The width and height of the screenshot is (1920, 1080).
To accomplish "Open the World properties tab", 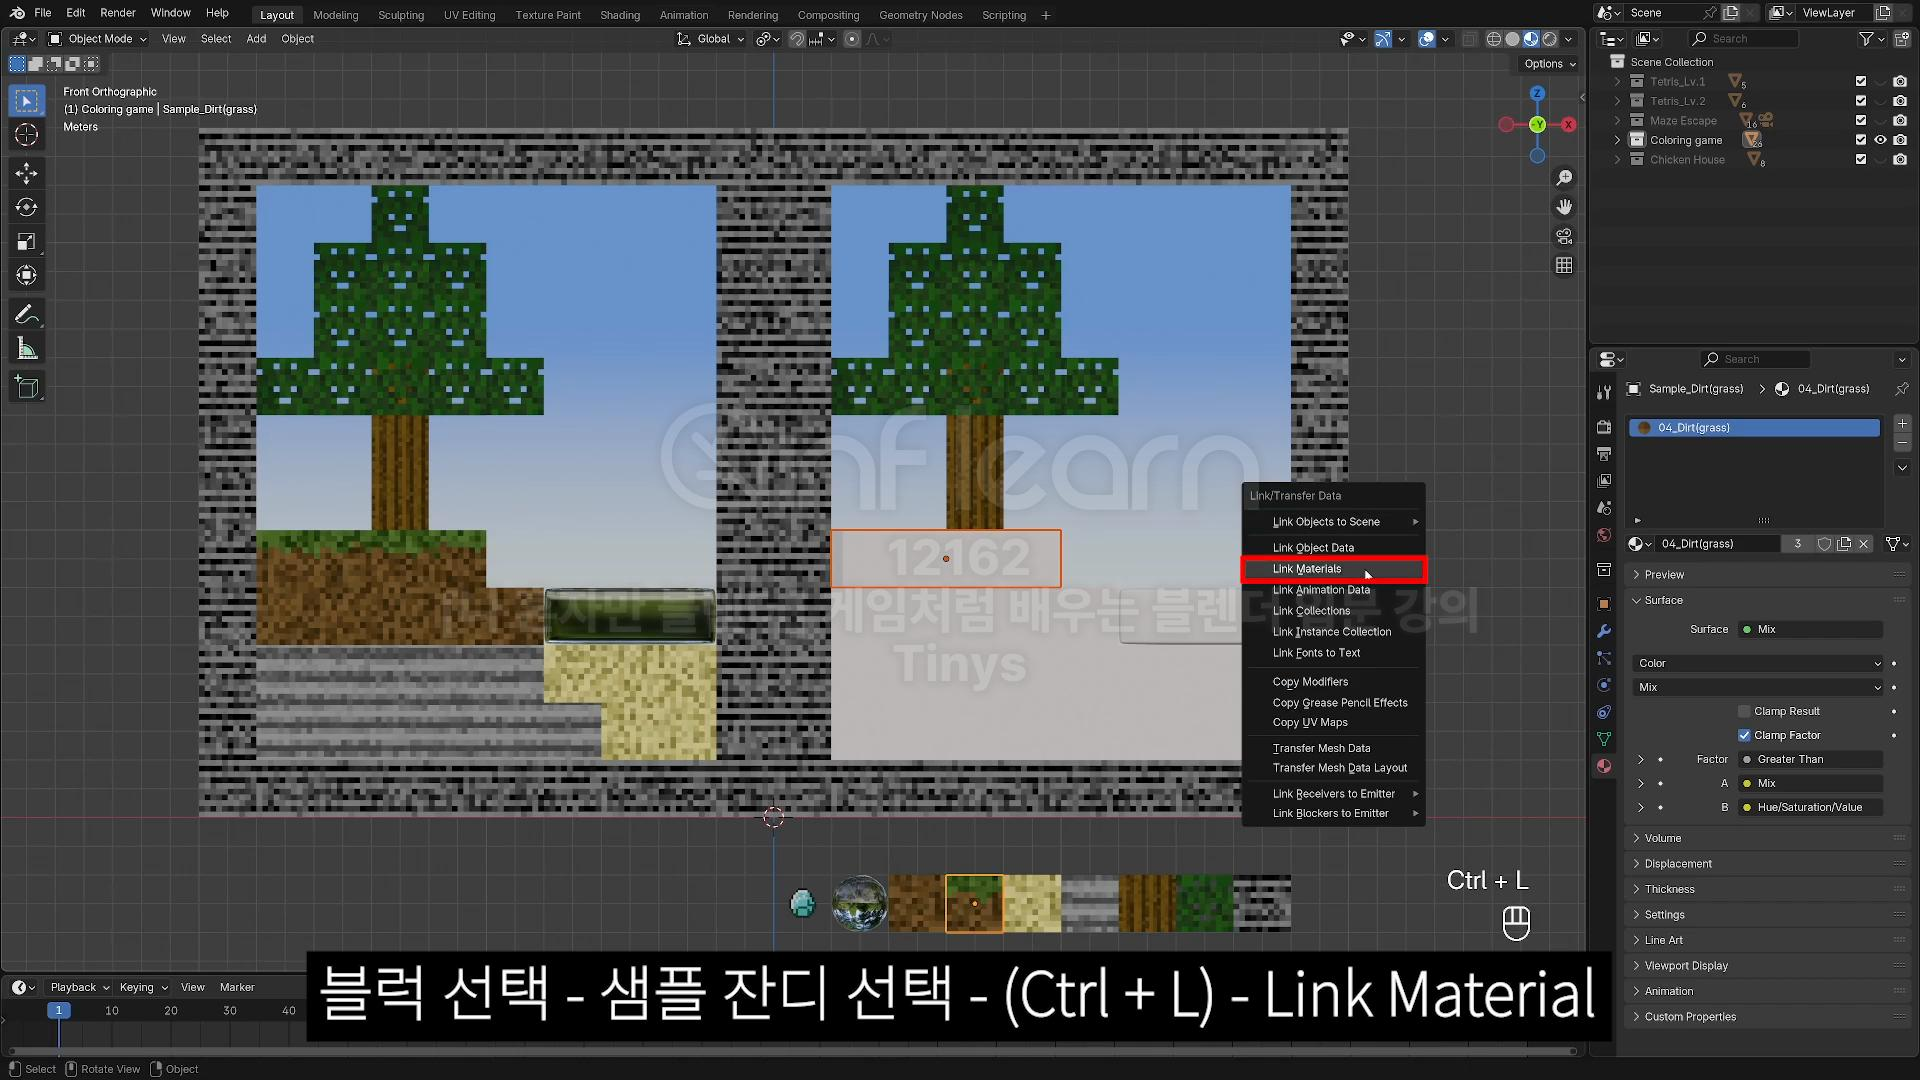I will coord(1604,535).
